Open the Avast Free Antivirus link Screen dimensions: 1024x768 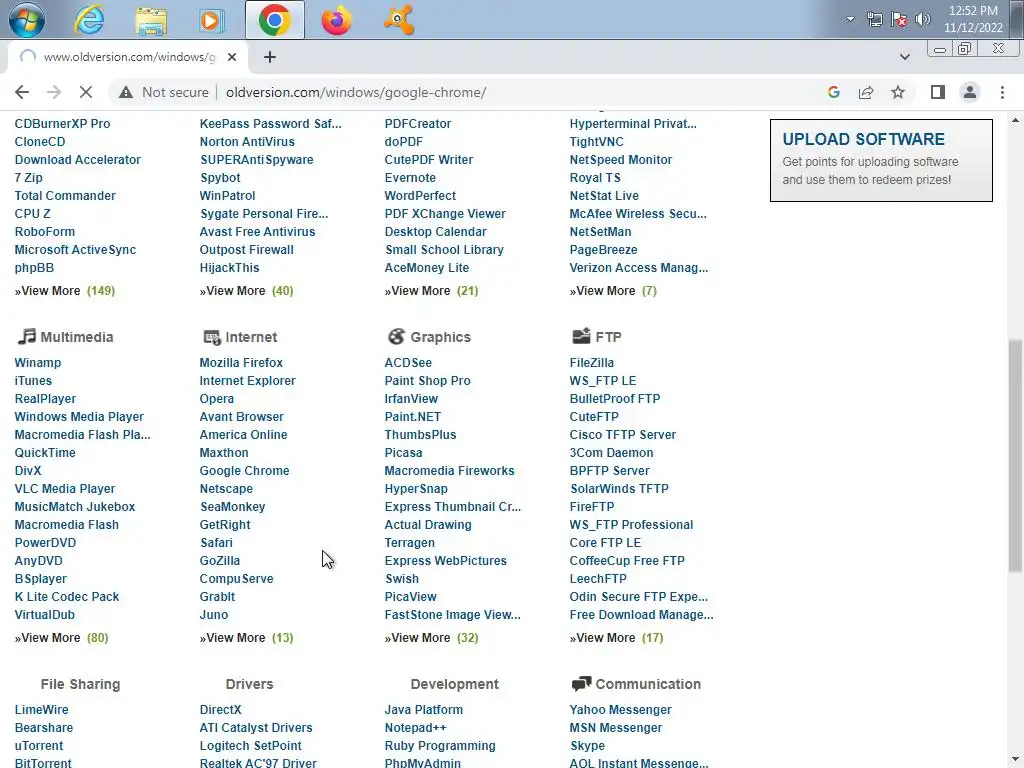[x=257, y=232]
